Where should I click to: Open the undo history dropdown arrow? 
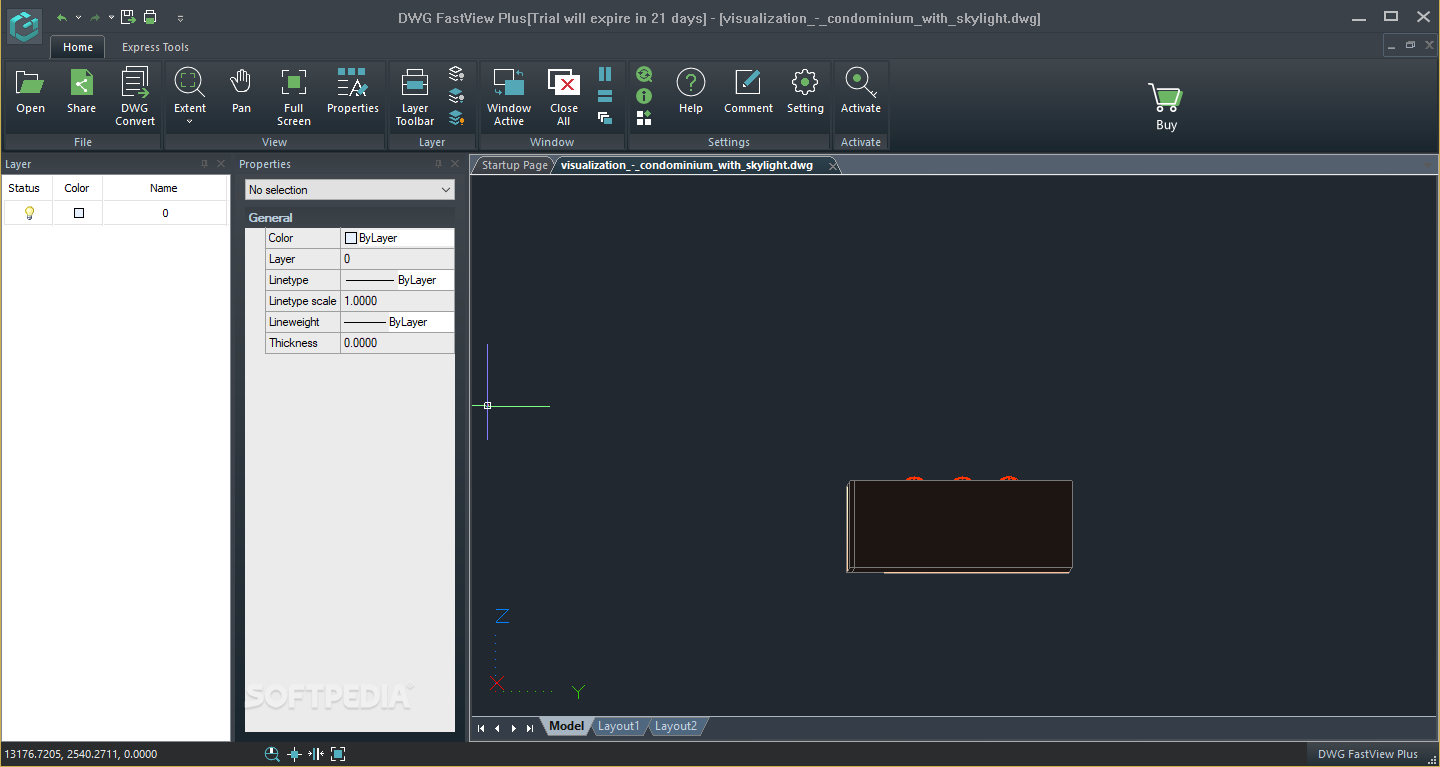click(77, 18)
